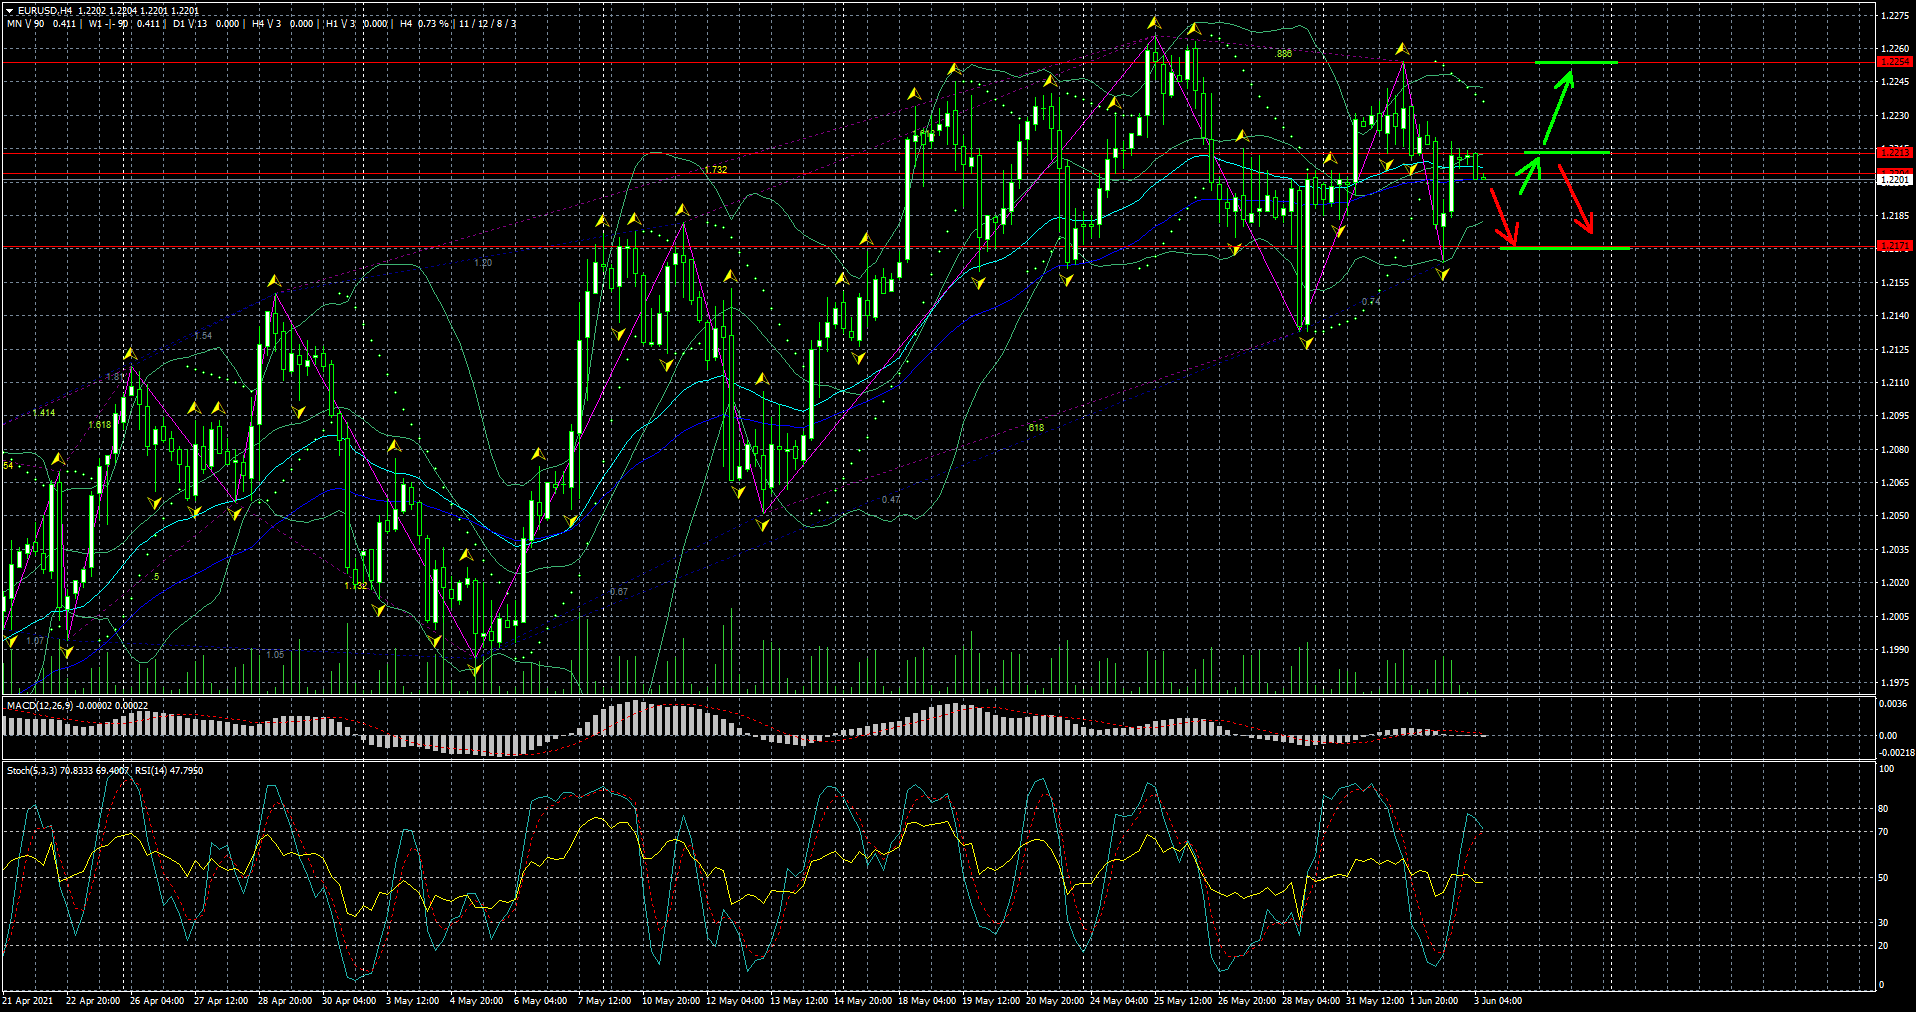Click the H1 timeframe entry in the info row
Screen dimensions: 1916x1012
(x=333, y=24)
